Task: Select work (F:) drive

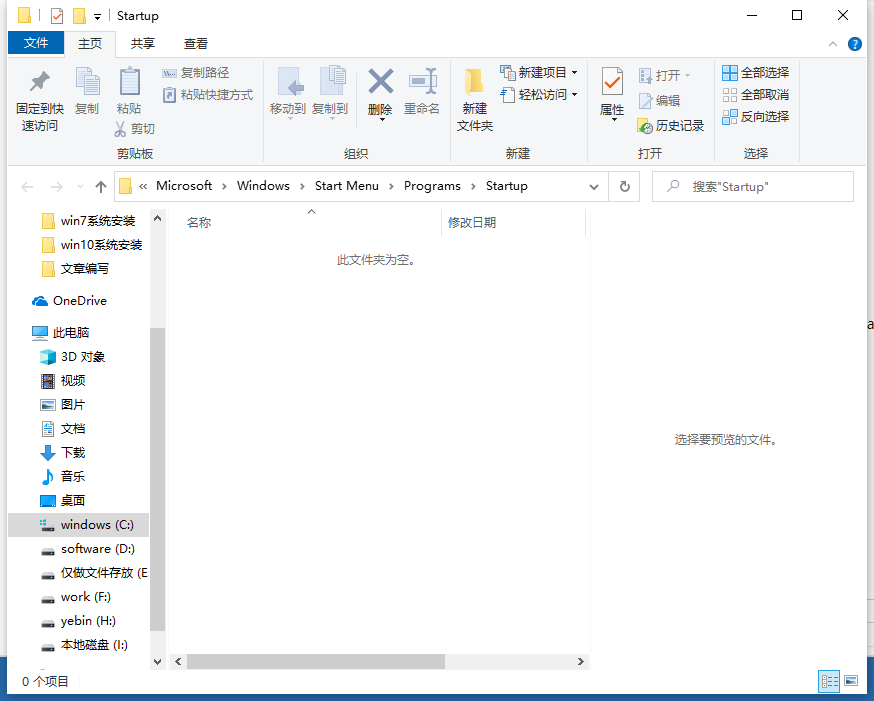Action: (x=76, y=597)
